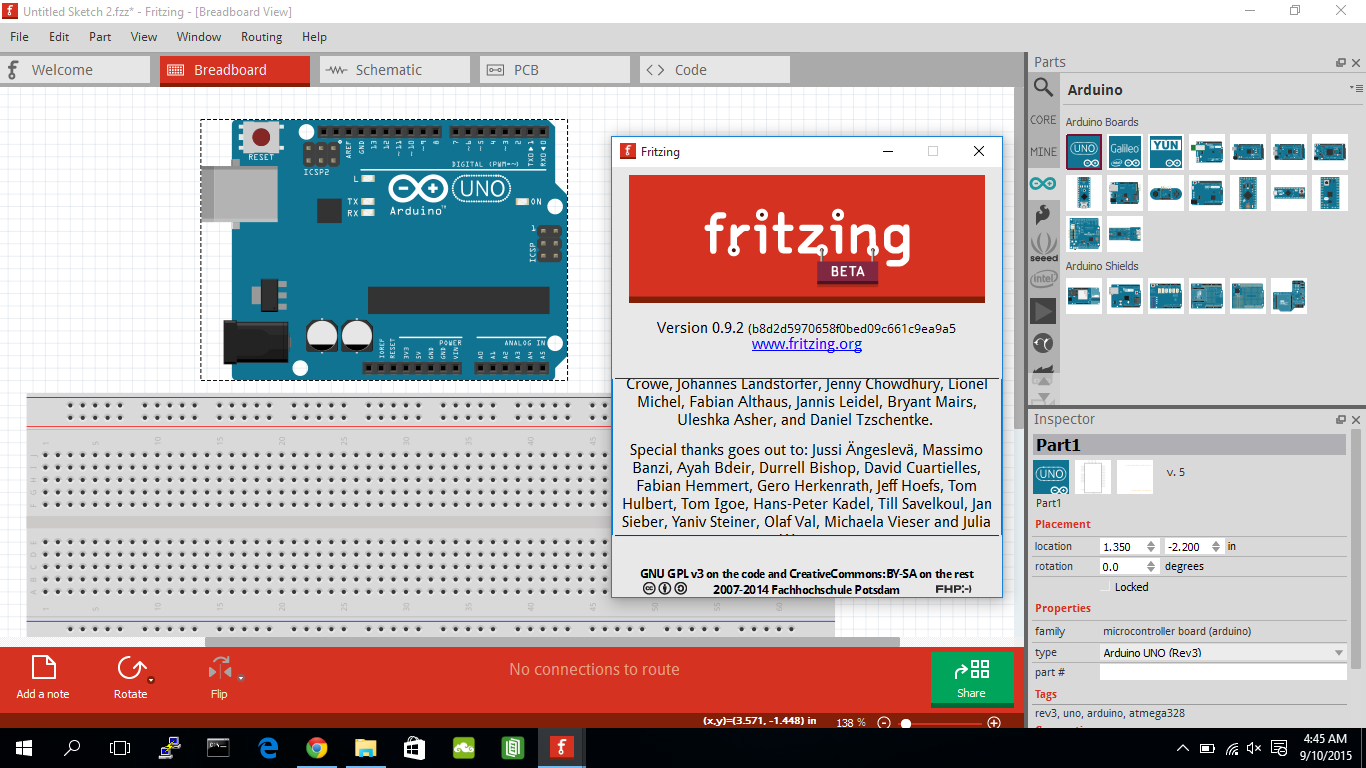
Task: Open Google Chrome from the taskbar
Action: tap(317, 747)
